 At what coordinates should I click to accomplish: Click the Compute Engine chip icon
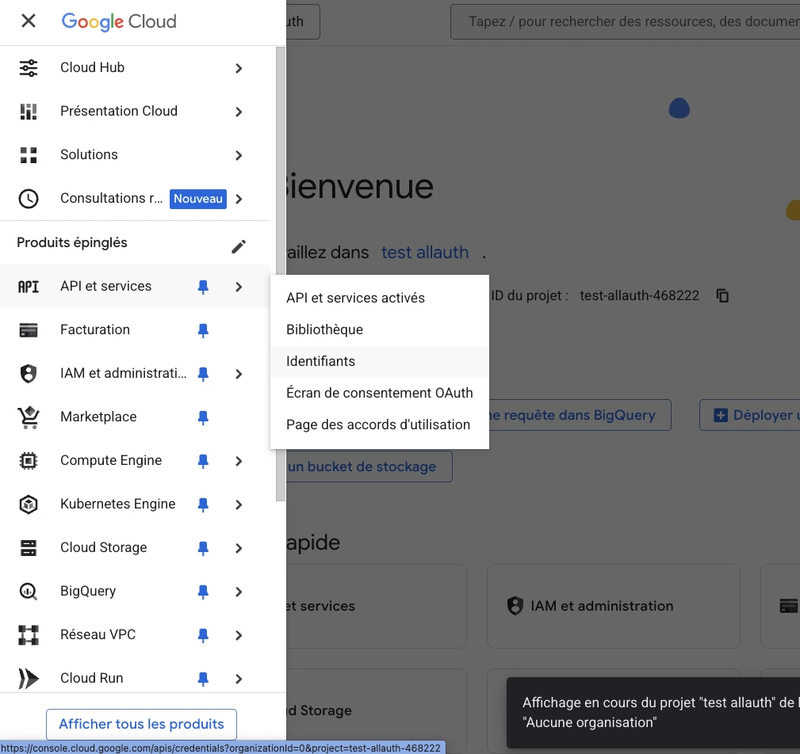[x=29, y=461]
